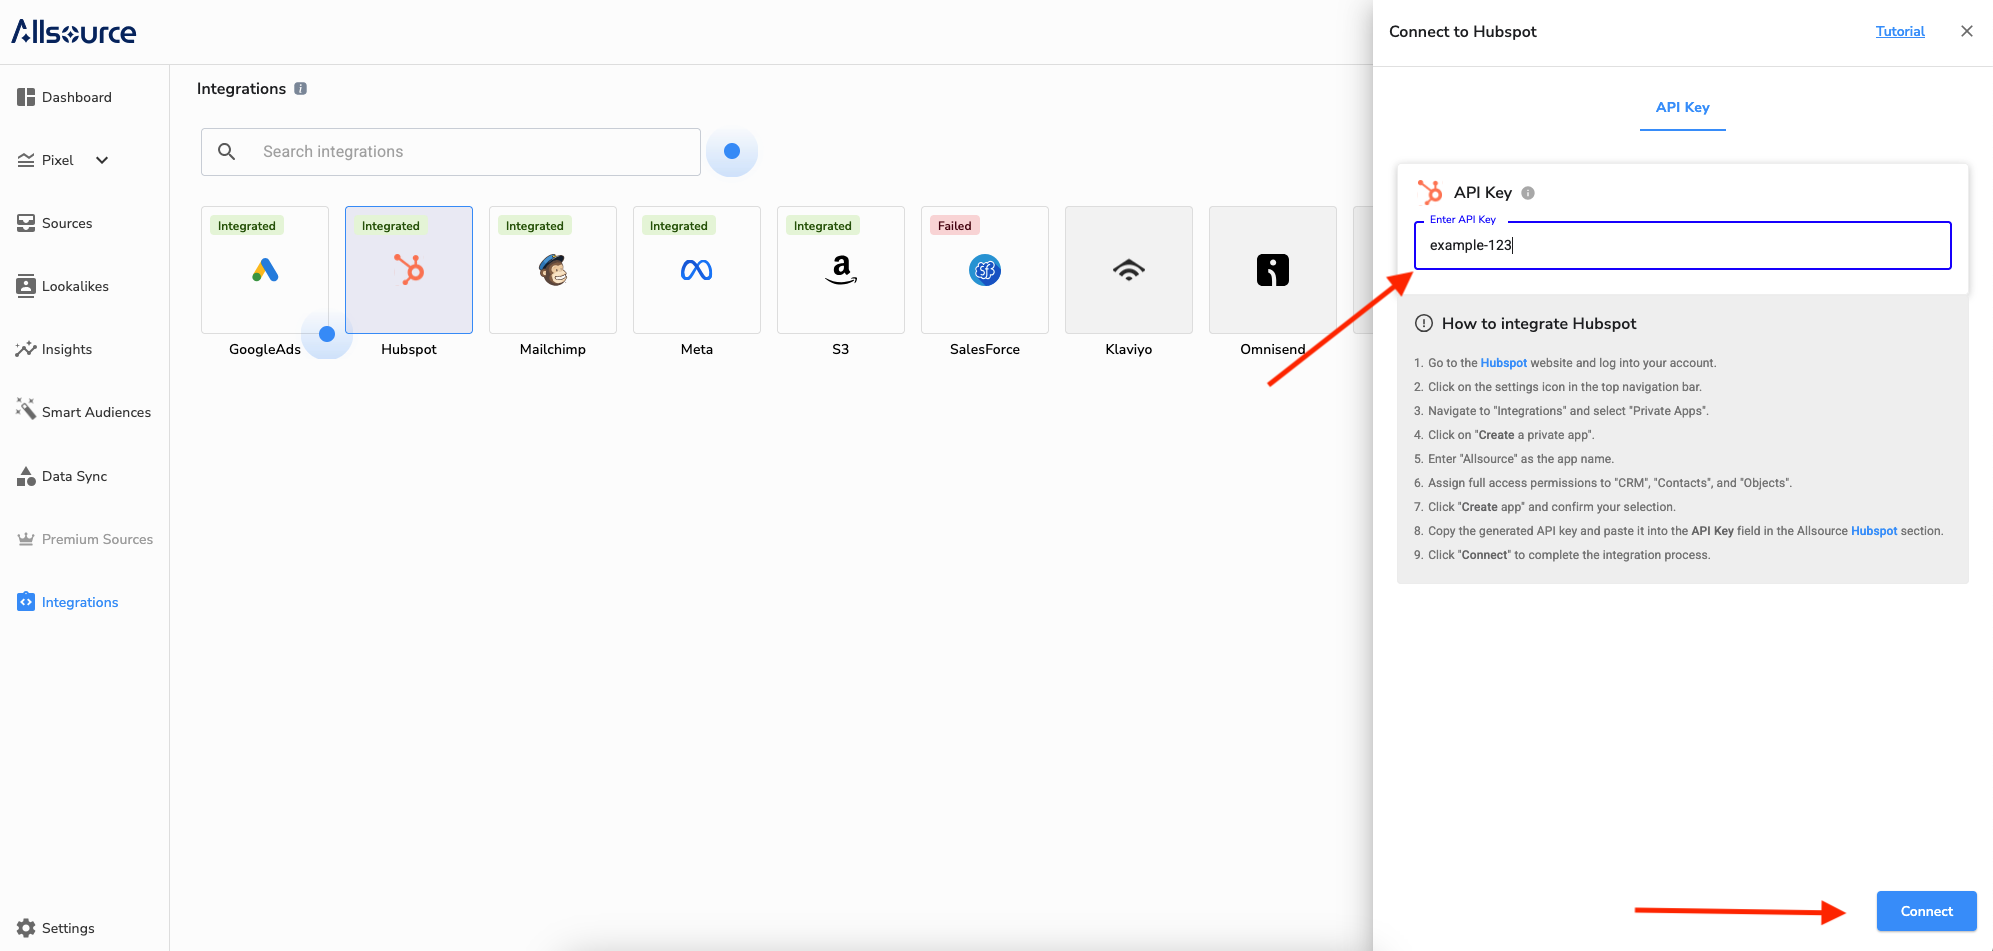Click the blue hint dot near GoogleAds
This screenshot has width=1993, height=951.
tap(327, 334)
